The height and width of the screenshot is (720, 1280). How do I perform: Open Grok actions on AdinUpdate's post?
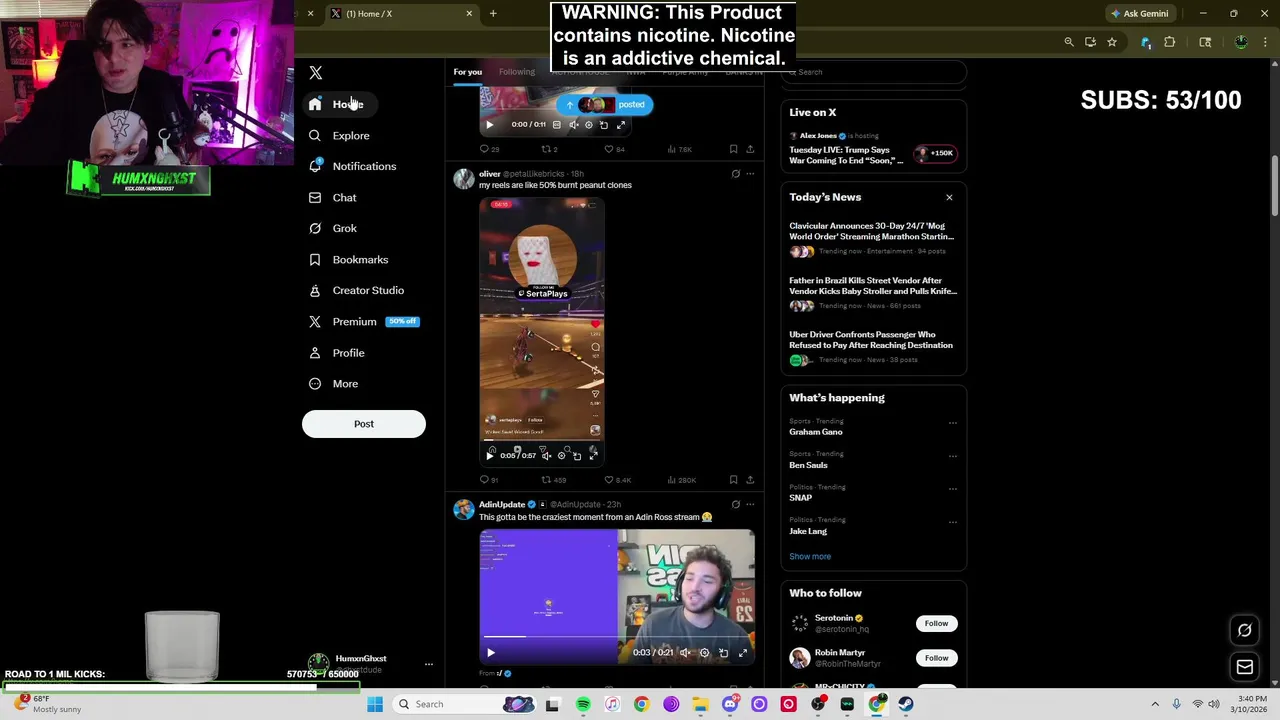[736, 504]
